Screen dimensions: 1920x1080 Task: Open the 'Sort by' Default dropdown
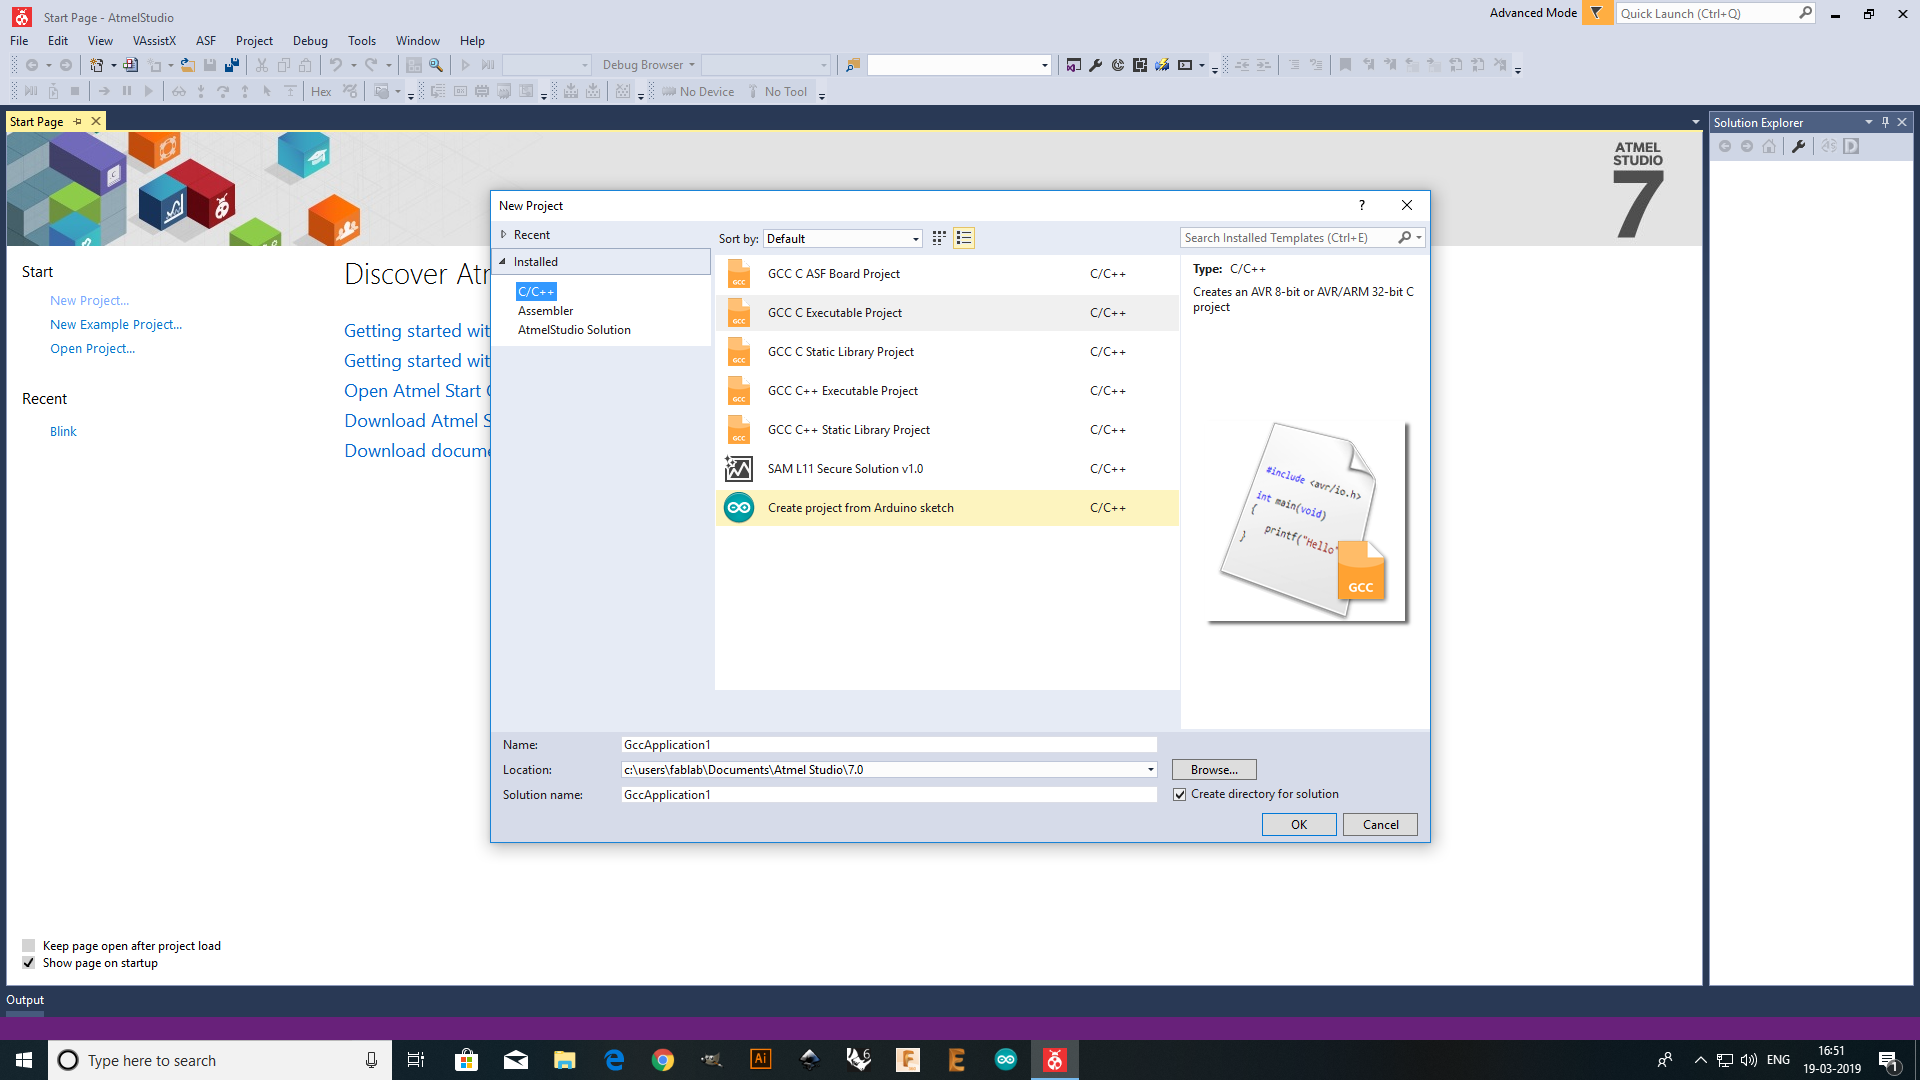843,238
